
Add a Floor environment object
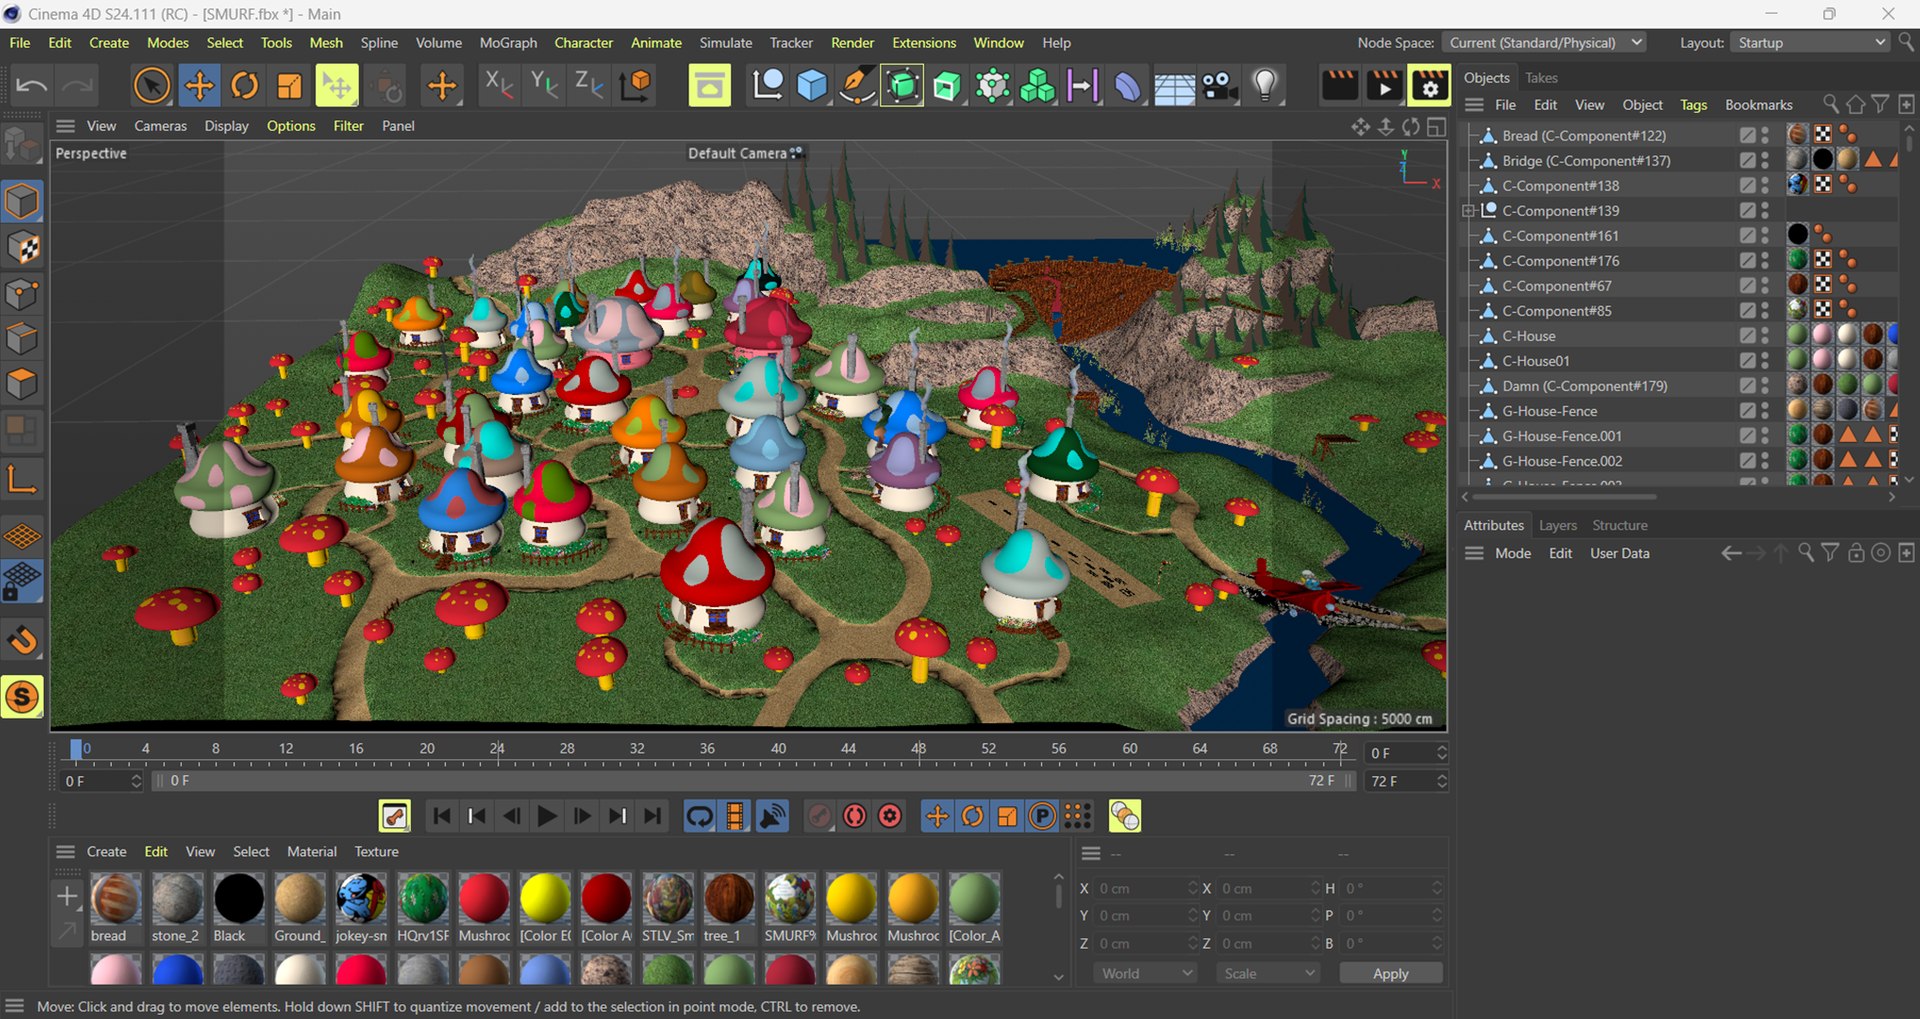click(1174, 88)
